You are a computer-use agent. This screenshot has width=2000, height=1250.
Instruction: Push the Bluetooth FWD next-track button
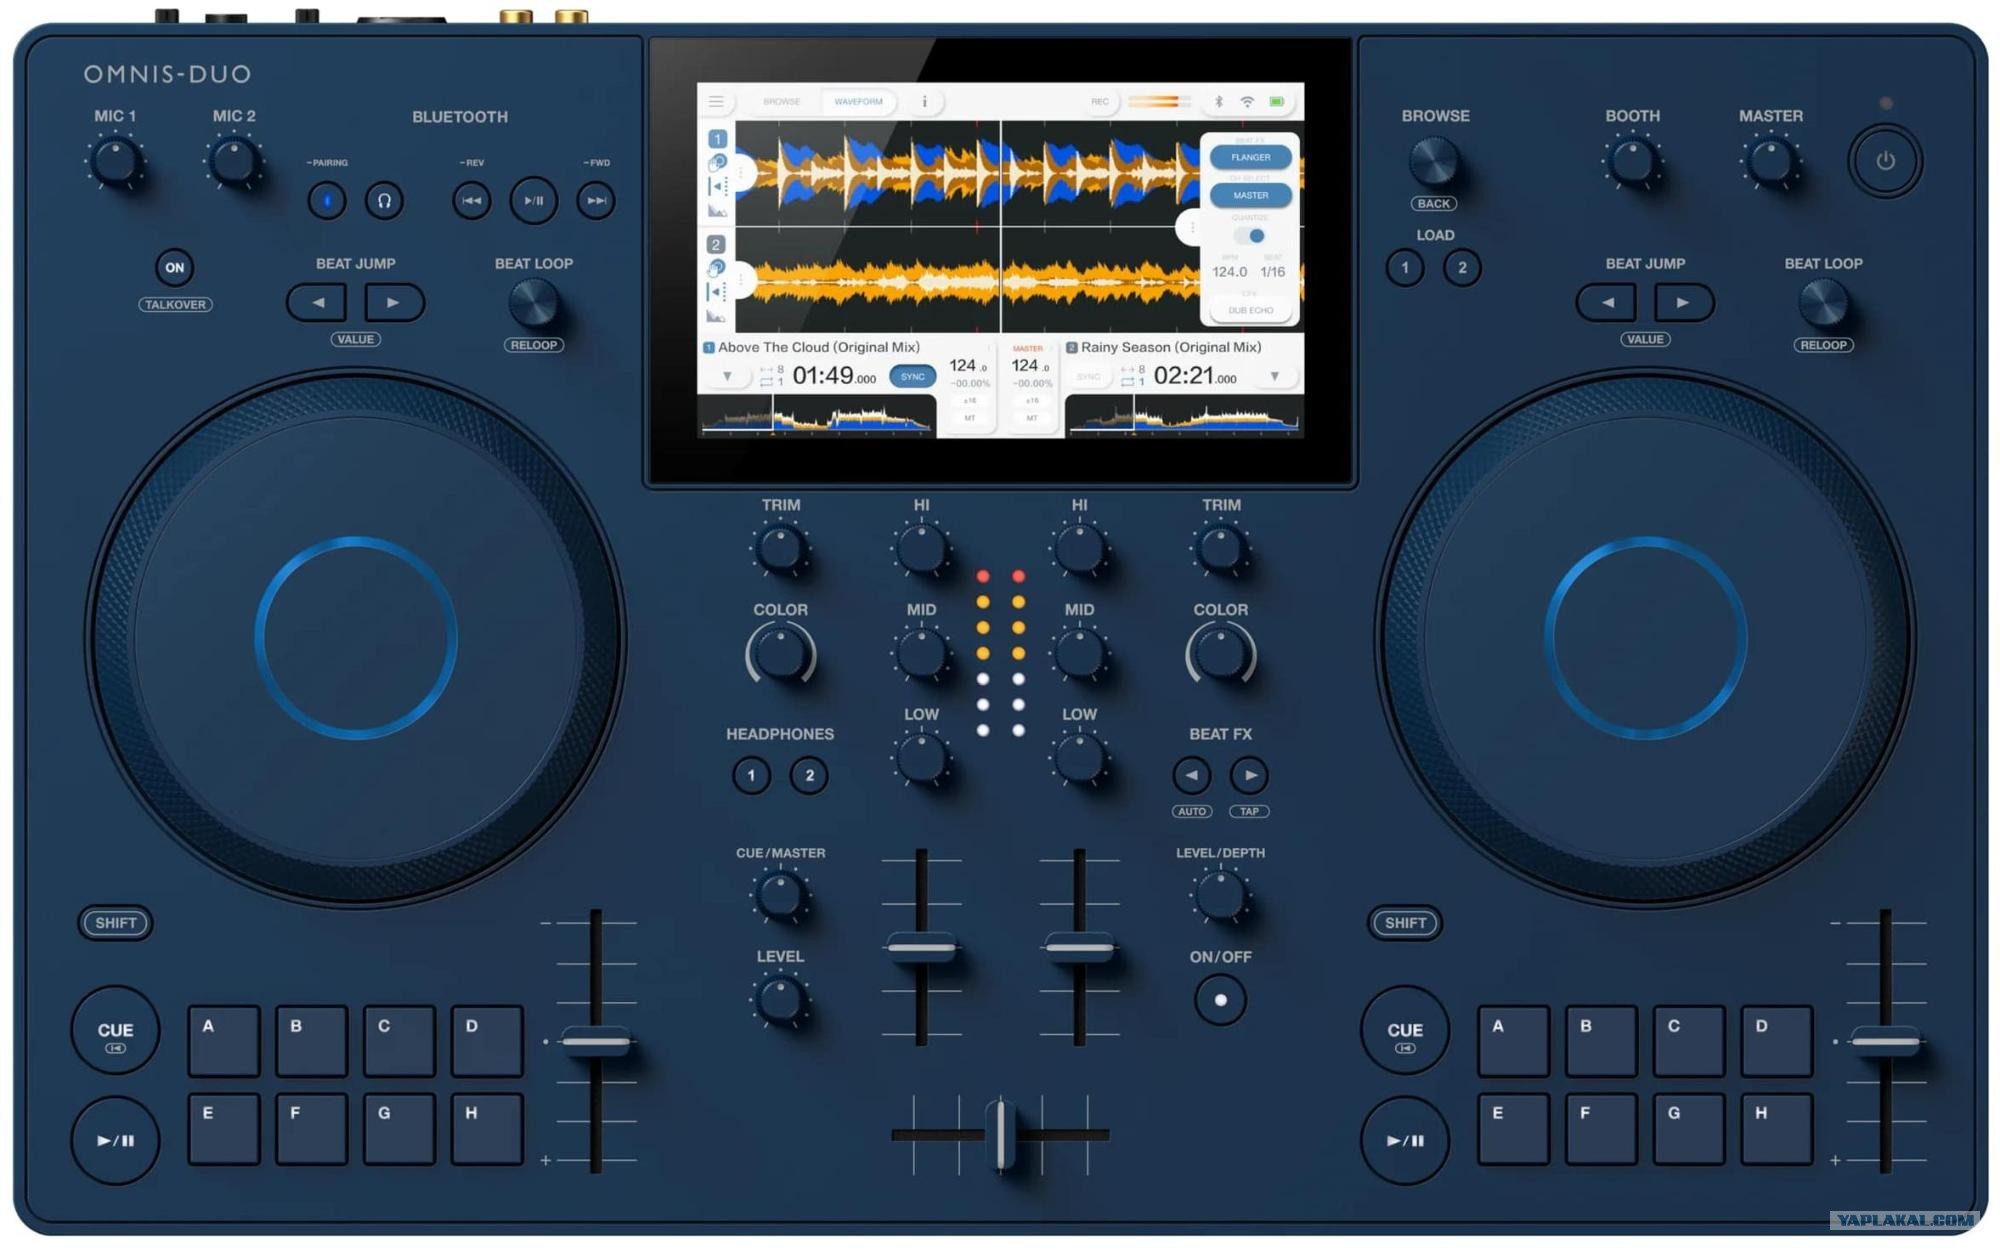coord(596,201)
